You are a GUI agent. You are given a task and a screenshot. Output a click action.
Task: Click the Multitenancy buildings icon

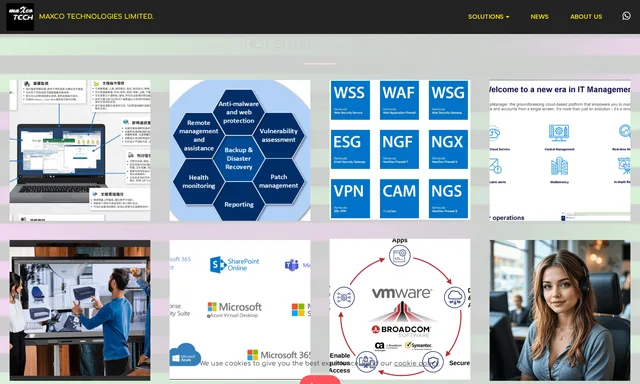tap(559, 166)
